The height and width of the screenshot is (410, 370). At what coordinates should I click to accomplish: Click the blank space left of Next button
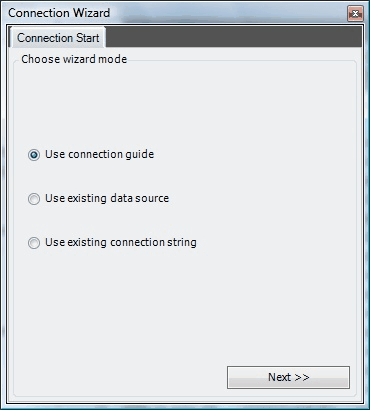[120, 377]
